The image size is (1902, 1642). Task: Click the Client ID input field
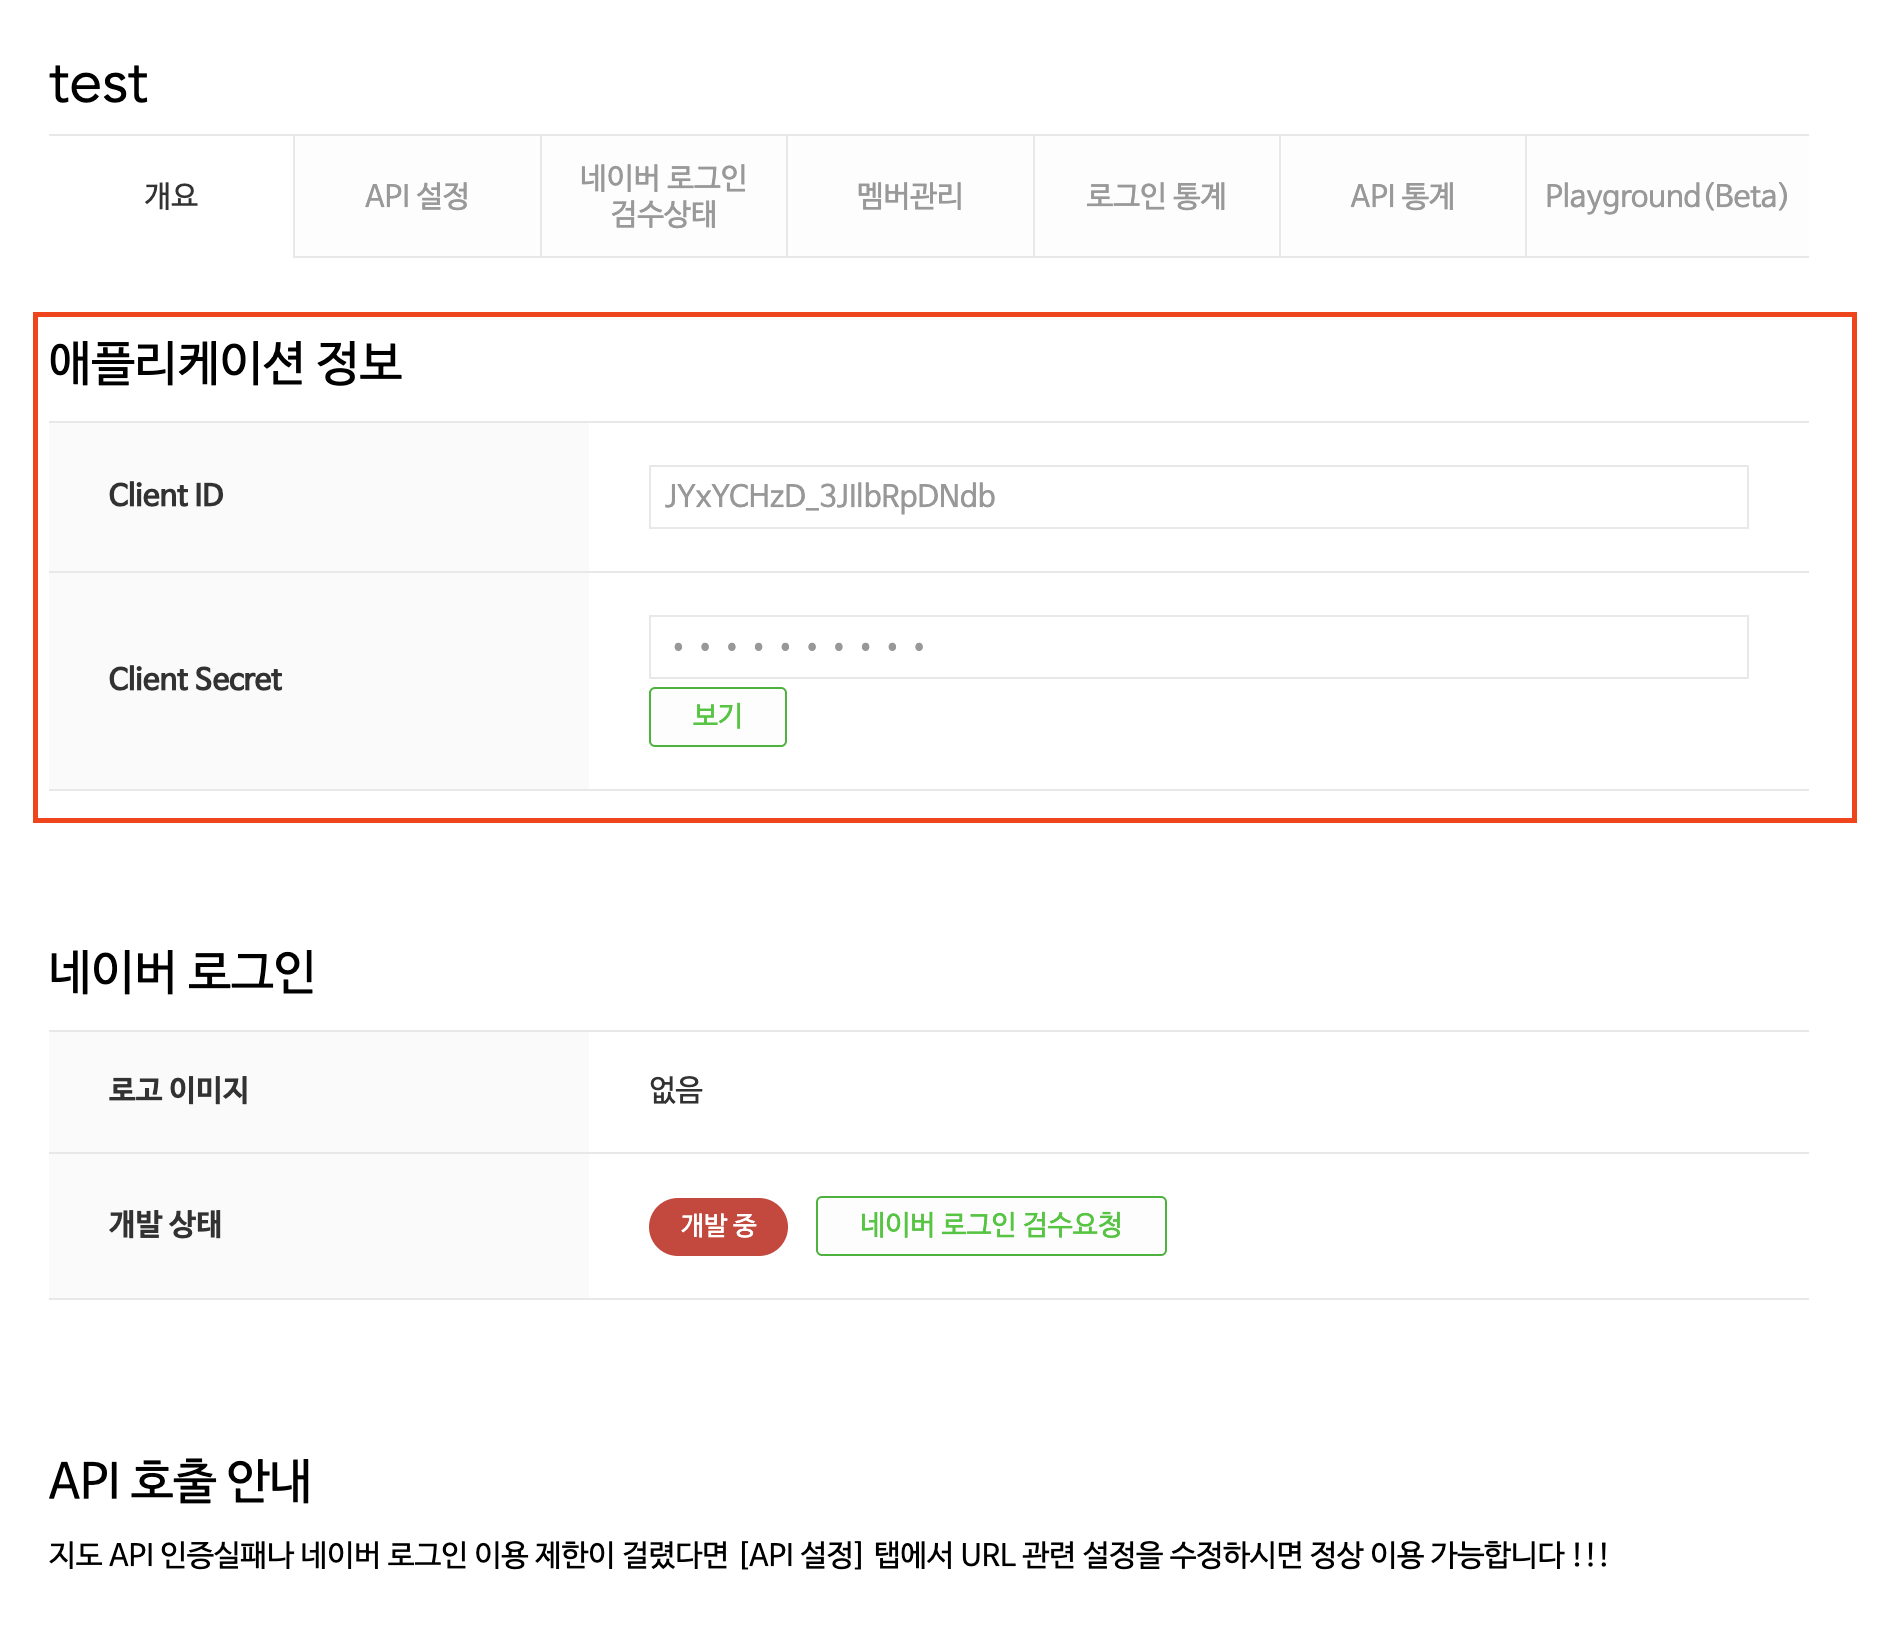coord(1198,497)
